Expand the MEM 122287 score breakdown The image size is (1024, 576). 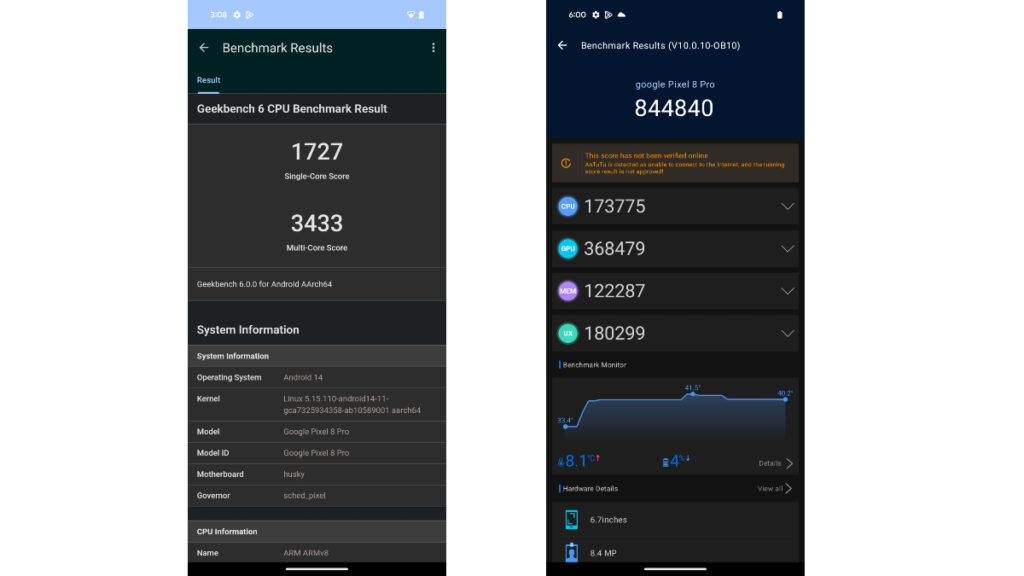[x=787, y=291]
